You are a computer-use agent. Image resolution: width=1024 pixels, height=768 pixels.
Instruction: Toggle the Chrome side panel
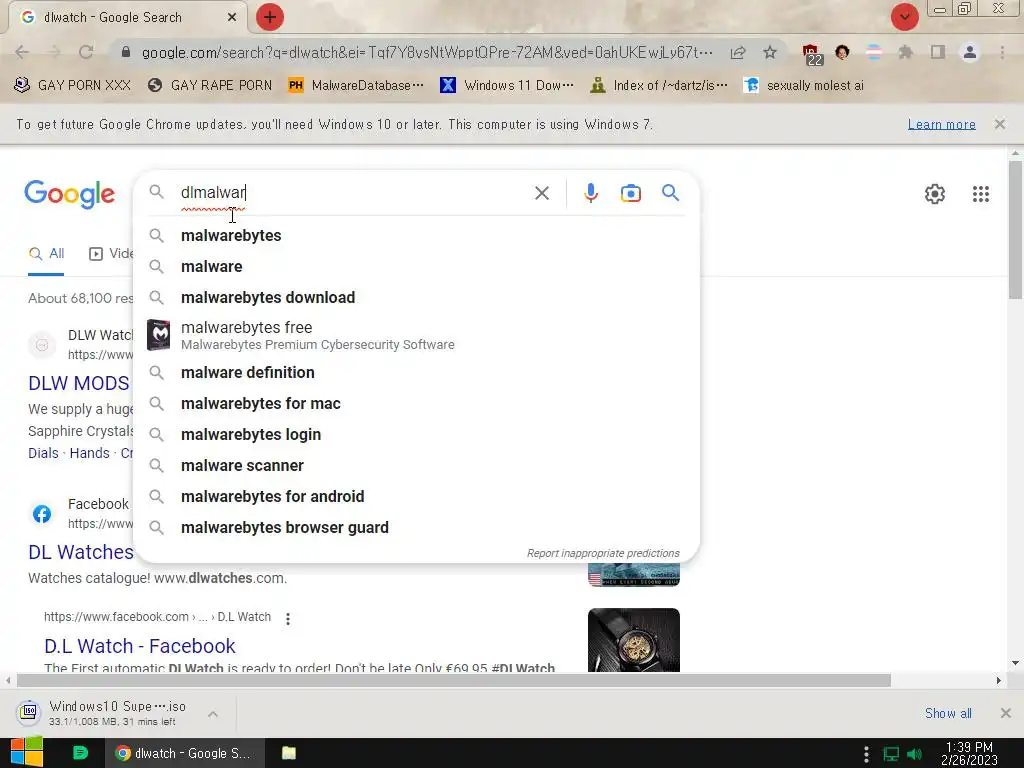(x=938, y=52)
